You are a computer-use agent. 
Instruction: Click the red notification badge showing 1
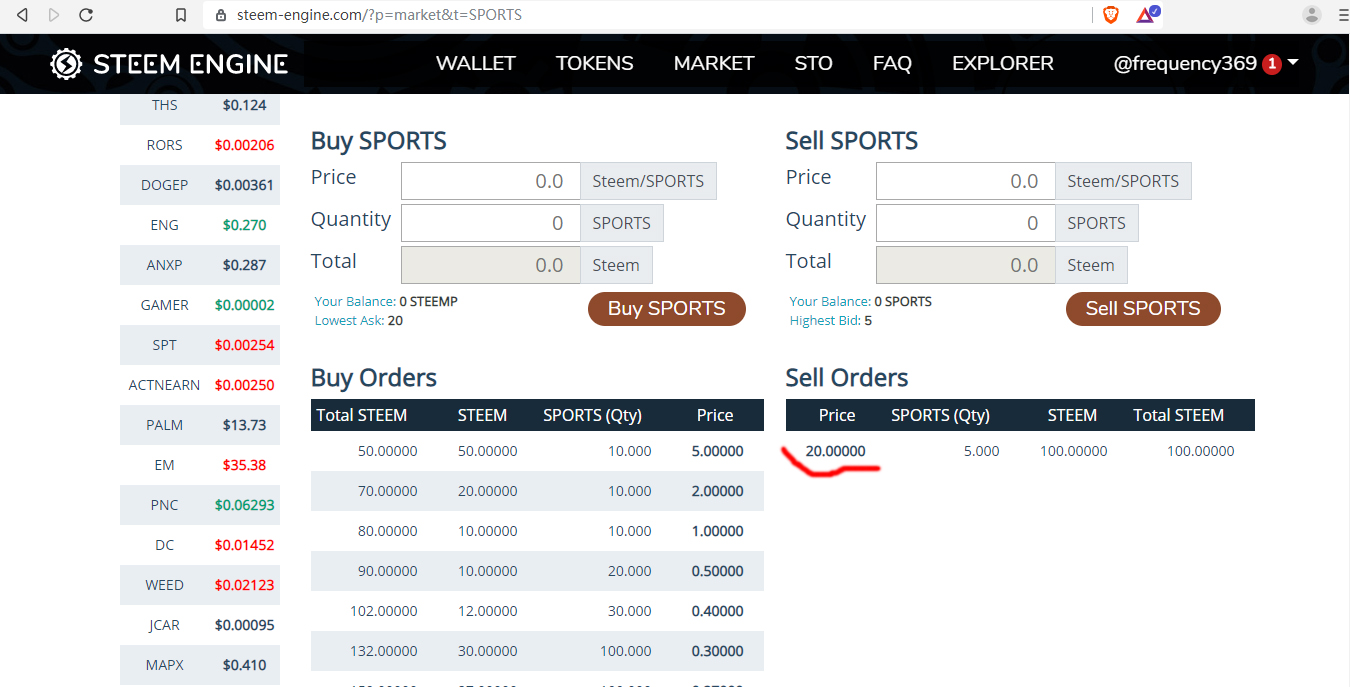pos(1272,64)
